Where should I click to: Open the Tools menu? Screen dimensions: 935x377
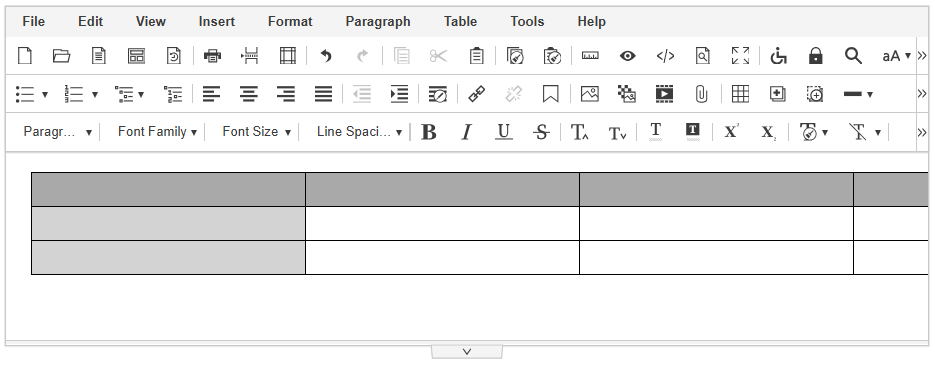(x=527, y=21)
